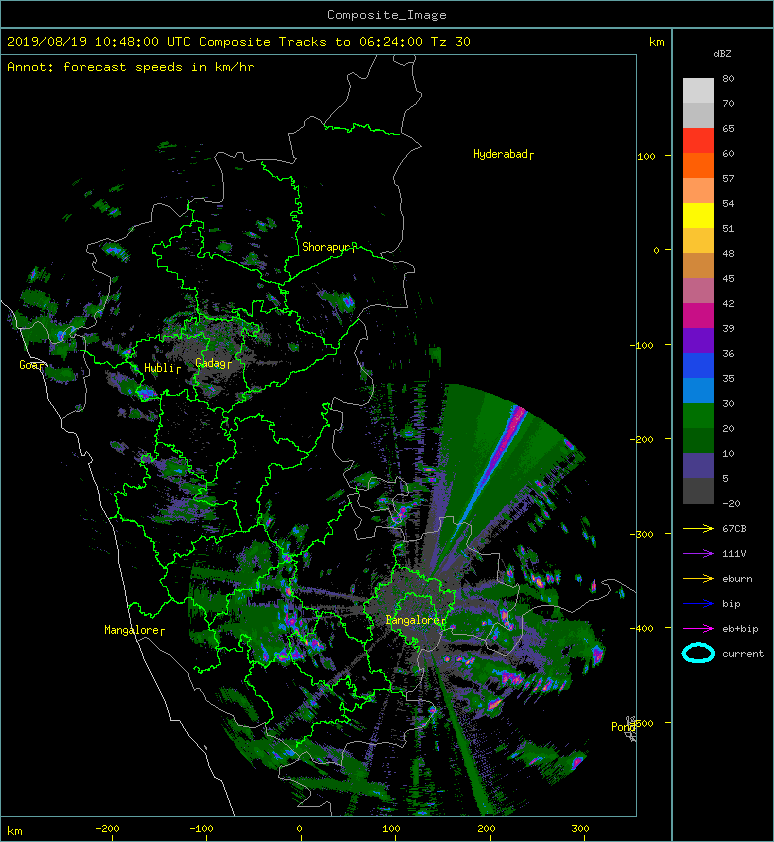Select the light blue swatch above 30
The width and height of the screenshot is (774, 842).
pyautogui.click(x=698, y=390)
